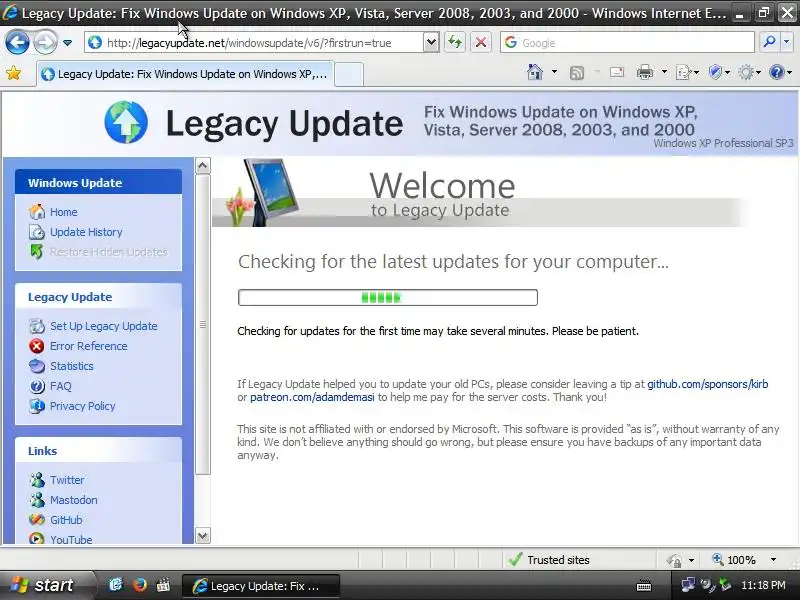Open Error Reference link
Screen dimensions: 800x600
tap(89, 346)
